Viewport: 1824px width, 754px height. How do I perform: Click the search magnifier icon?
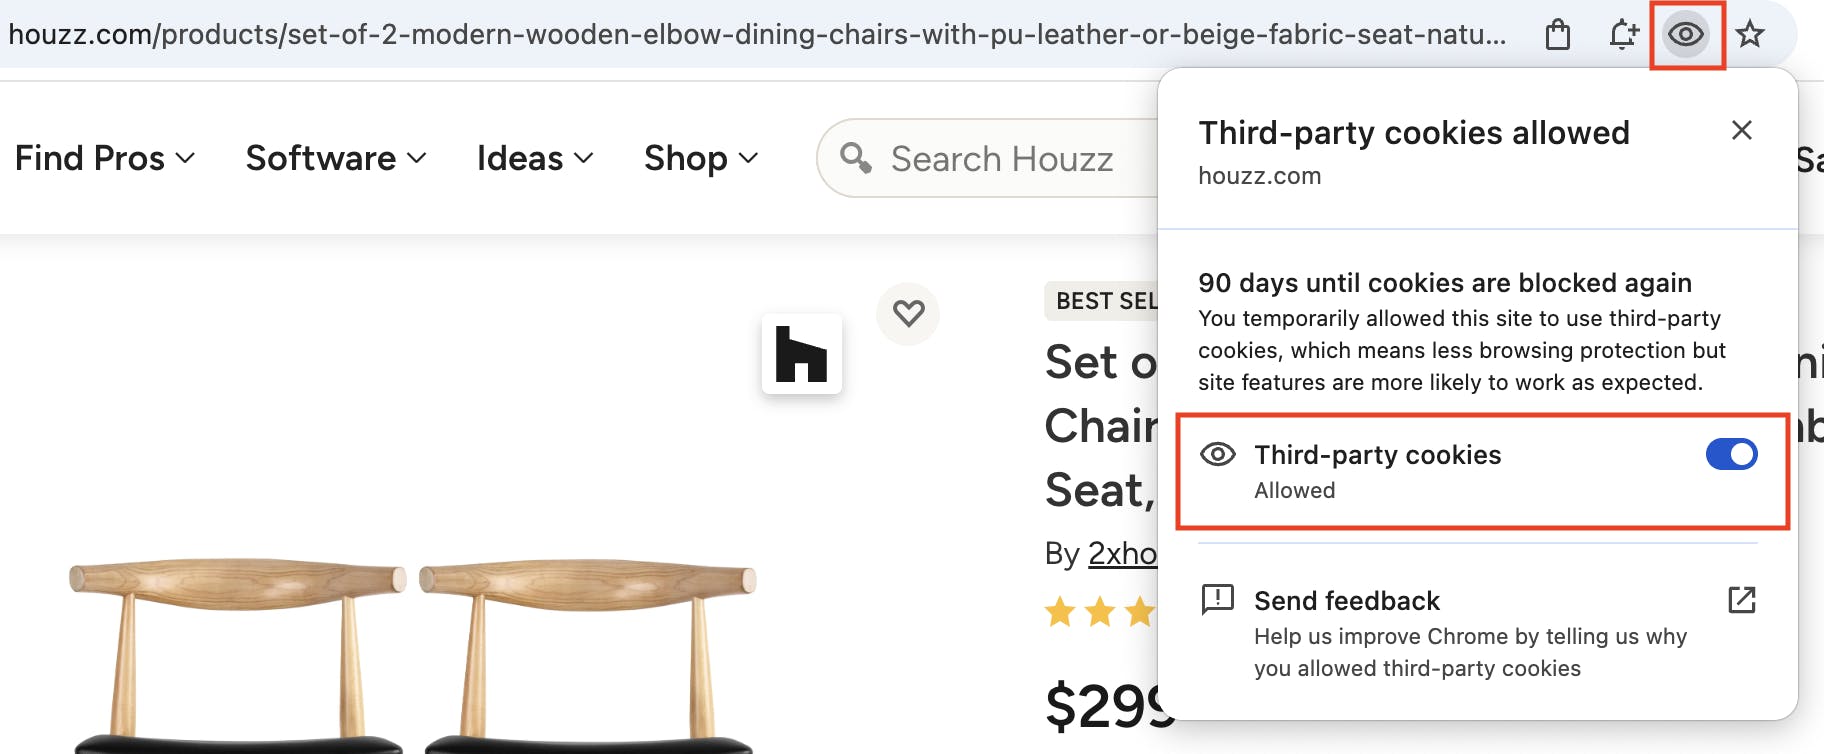click(x=855, y=158)
